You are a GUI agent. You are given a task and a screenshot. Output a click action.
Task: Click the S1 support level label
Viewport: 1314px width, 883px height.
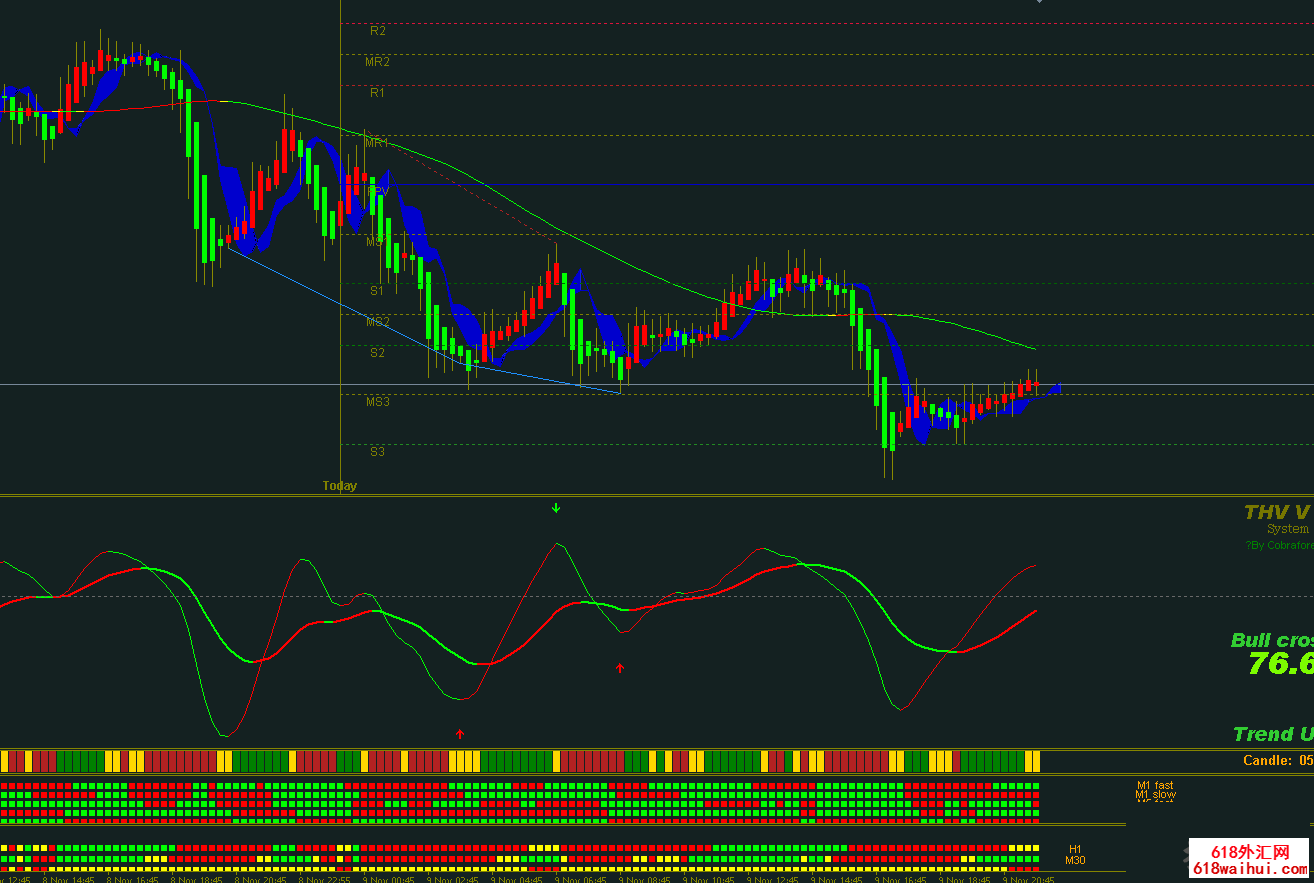point(377,291)
